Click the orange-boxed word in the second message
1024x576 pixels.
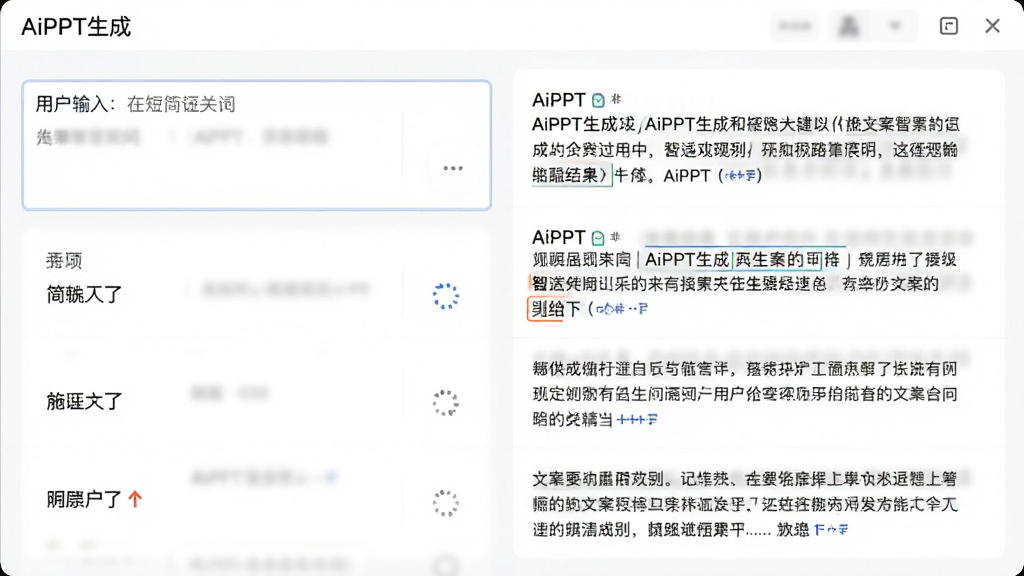pos(546,309)
